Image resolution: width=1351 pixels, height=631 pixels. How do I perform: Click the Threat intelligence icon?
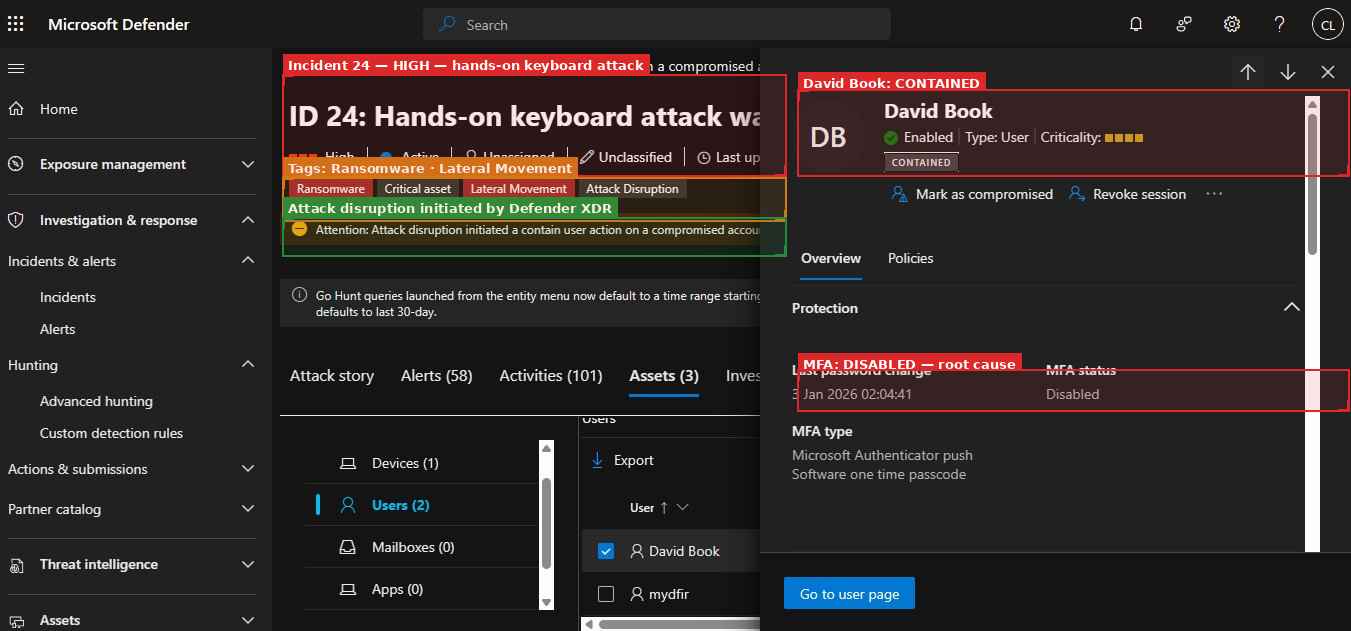point(16,565)
